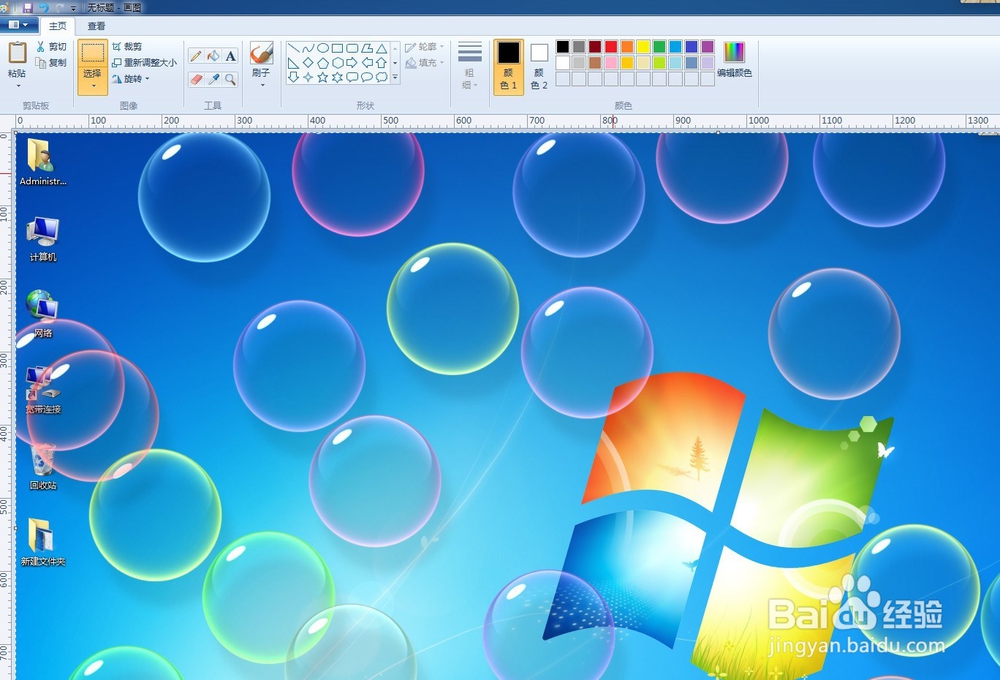Image resolution: width=1000 pixels, height=680 pixels.
Task: Click the Redo arrow in title bar
Action: tap(60, 8)
